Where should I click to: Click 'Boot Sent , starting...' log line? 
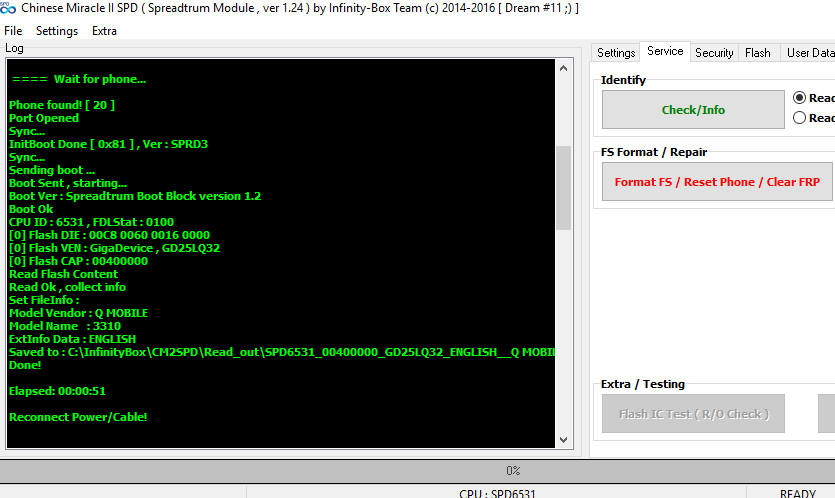(x=68, y=183)
